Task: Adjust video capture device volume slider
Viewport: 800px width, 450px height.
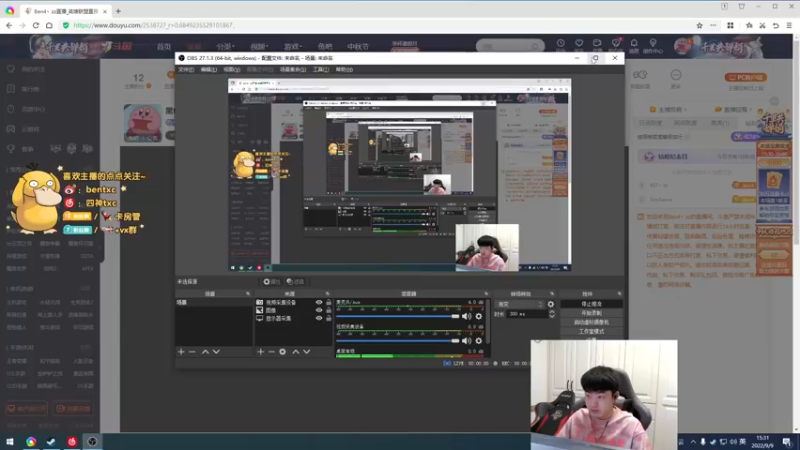Action: click(398, 340)
